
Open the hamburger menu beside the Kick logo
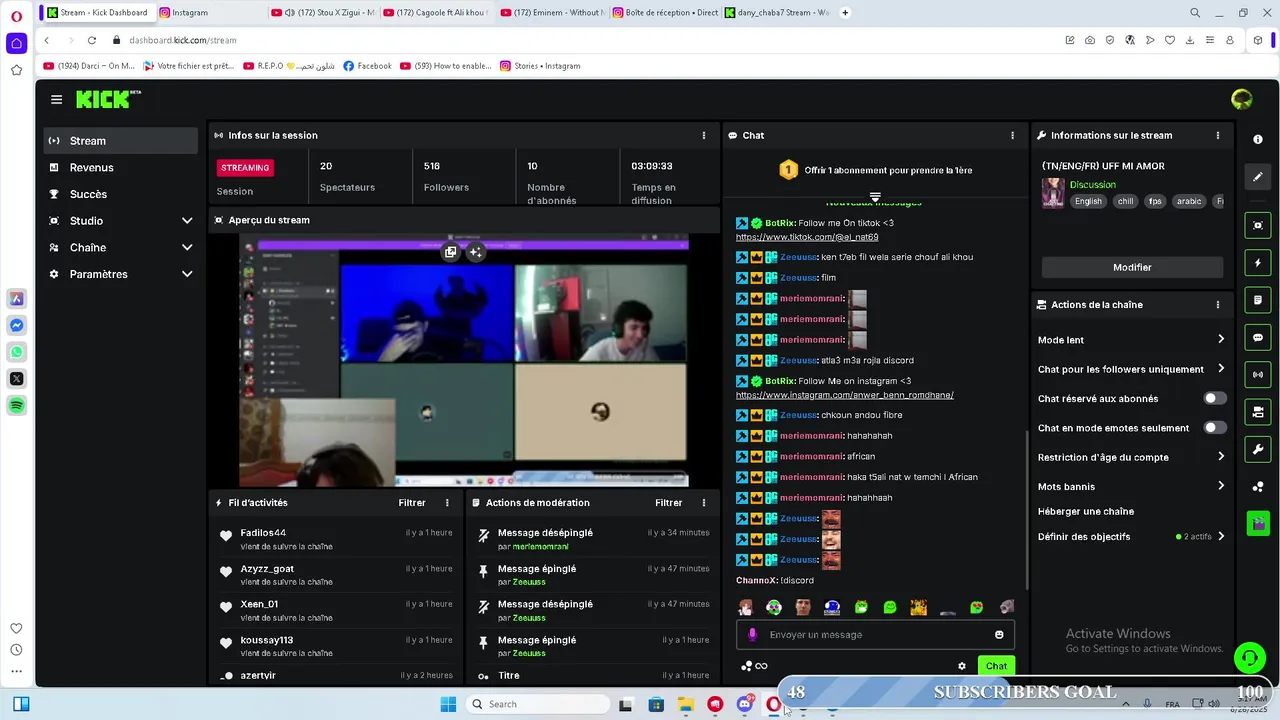click(x=56, y=99)
